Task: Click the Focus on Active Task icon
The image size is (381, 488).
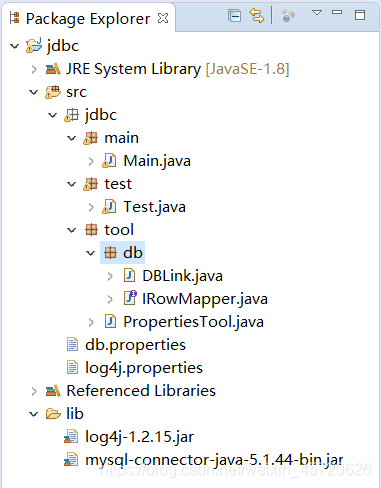Action: [x=288, y=16]
